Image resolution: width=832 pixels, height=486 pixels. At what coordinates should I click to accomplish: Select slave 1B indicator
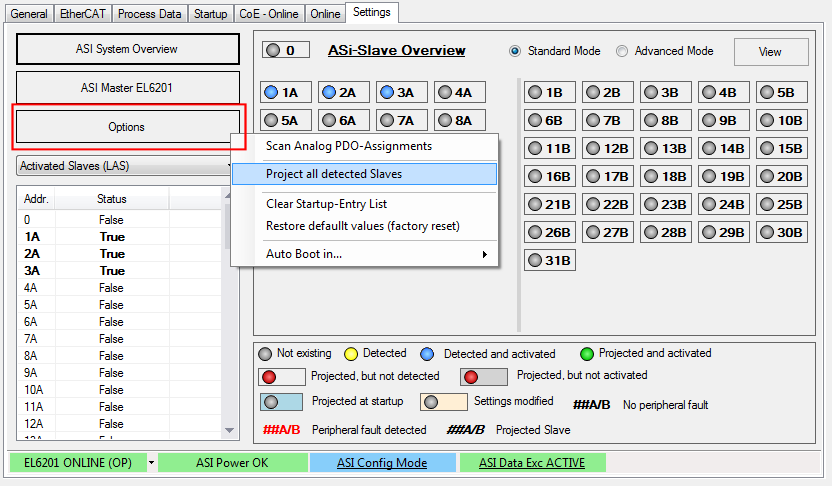[x=550, y=92]
